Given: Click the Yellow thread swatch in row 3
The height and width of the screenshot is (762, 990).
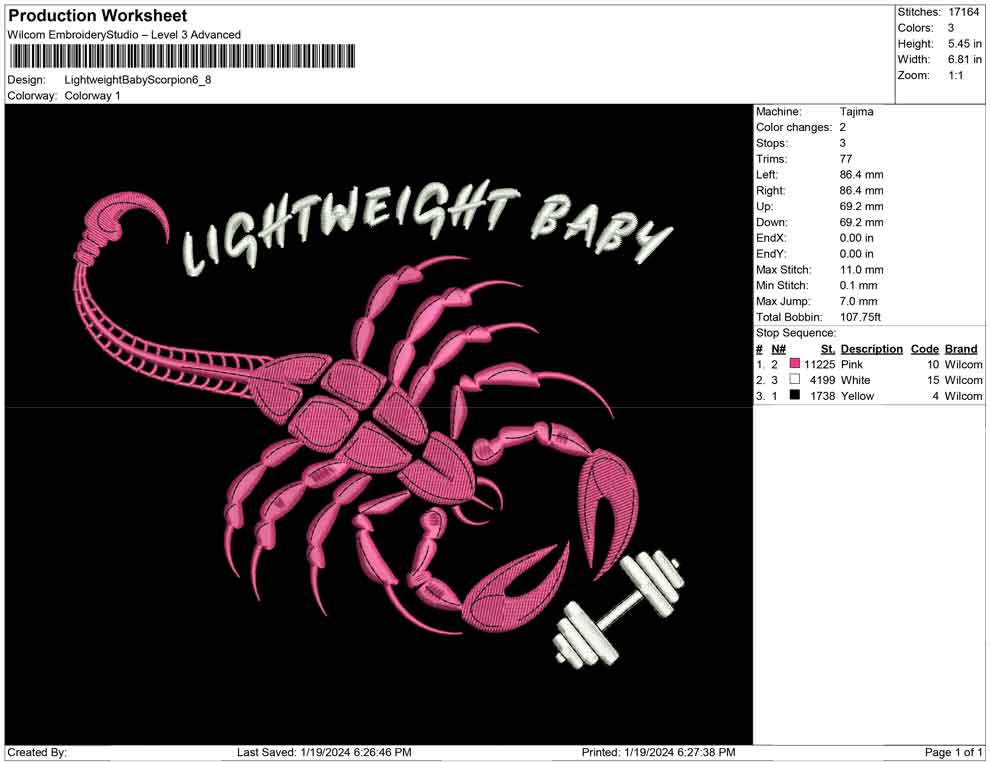Looking at the screenshot, I should tap(795, 396).
